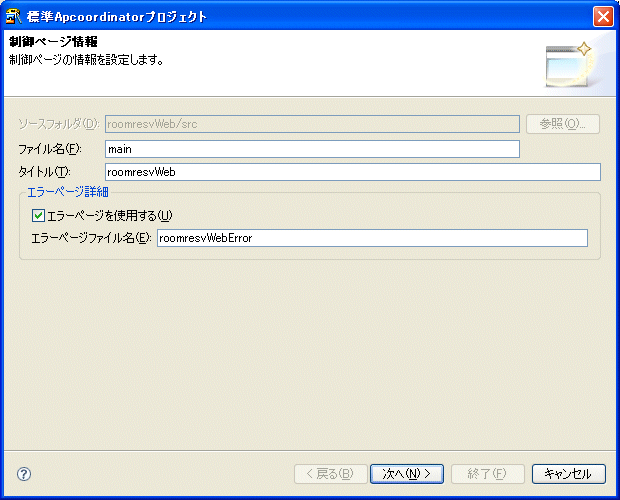Click the エラーページファイル名(E): label
Viewport: 620px width, 500px height.
point(91,238)
